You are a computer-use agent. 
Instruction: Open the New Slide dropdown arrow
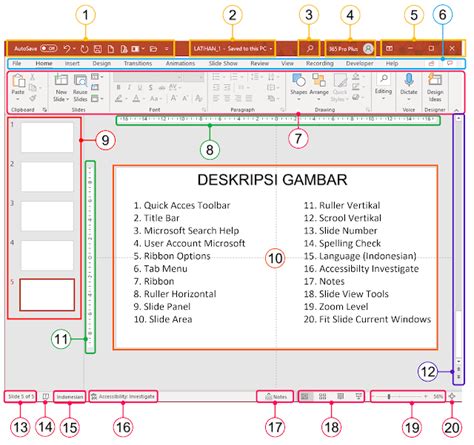tap(68, 100)
